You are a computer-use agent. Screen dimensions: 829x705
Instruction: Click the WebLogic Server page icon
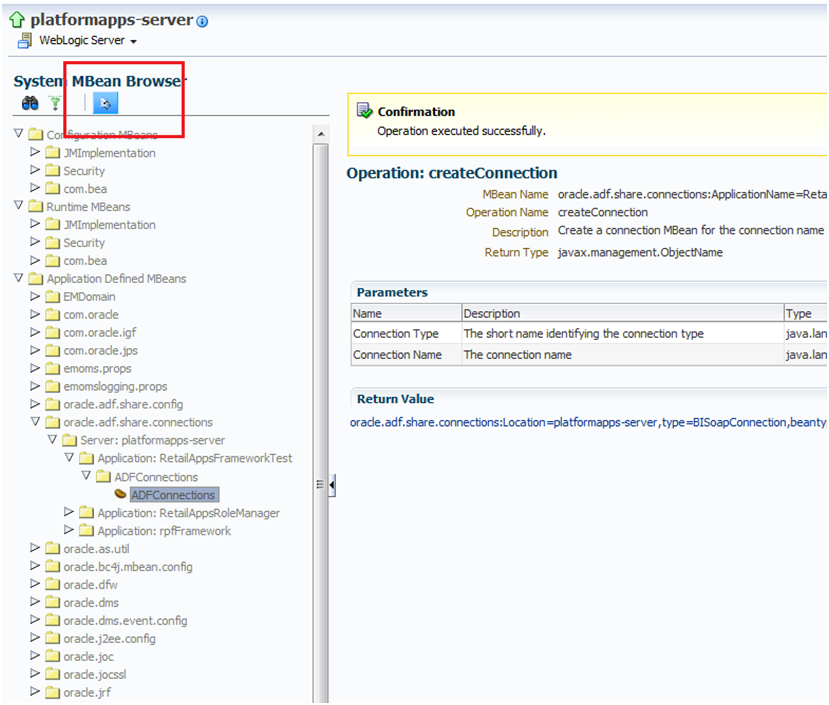(x=24, y=40)
